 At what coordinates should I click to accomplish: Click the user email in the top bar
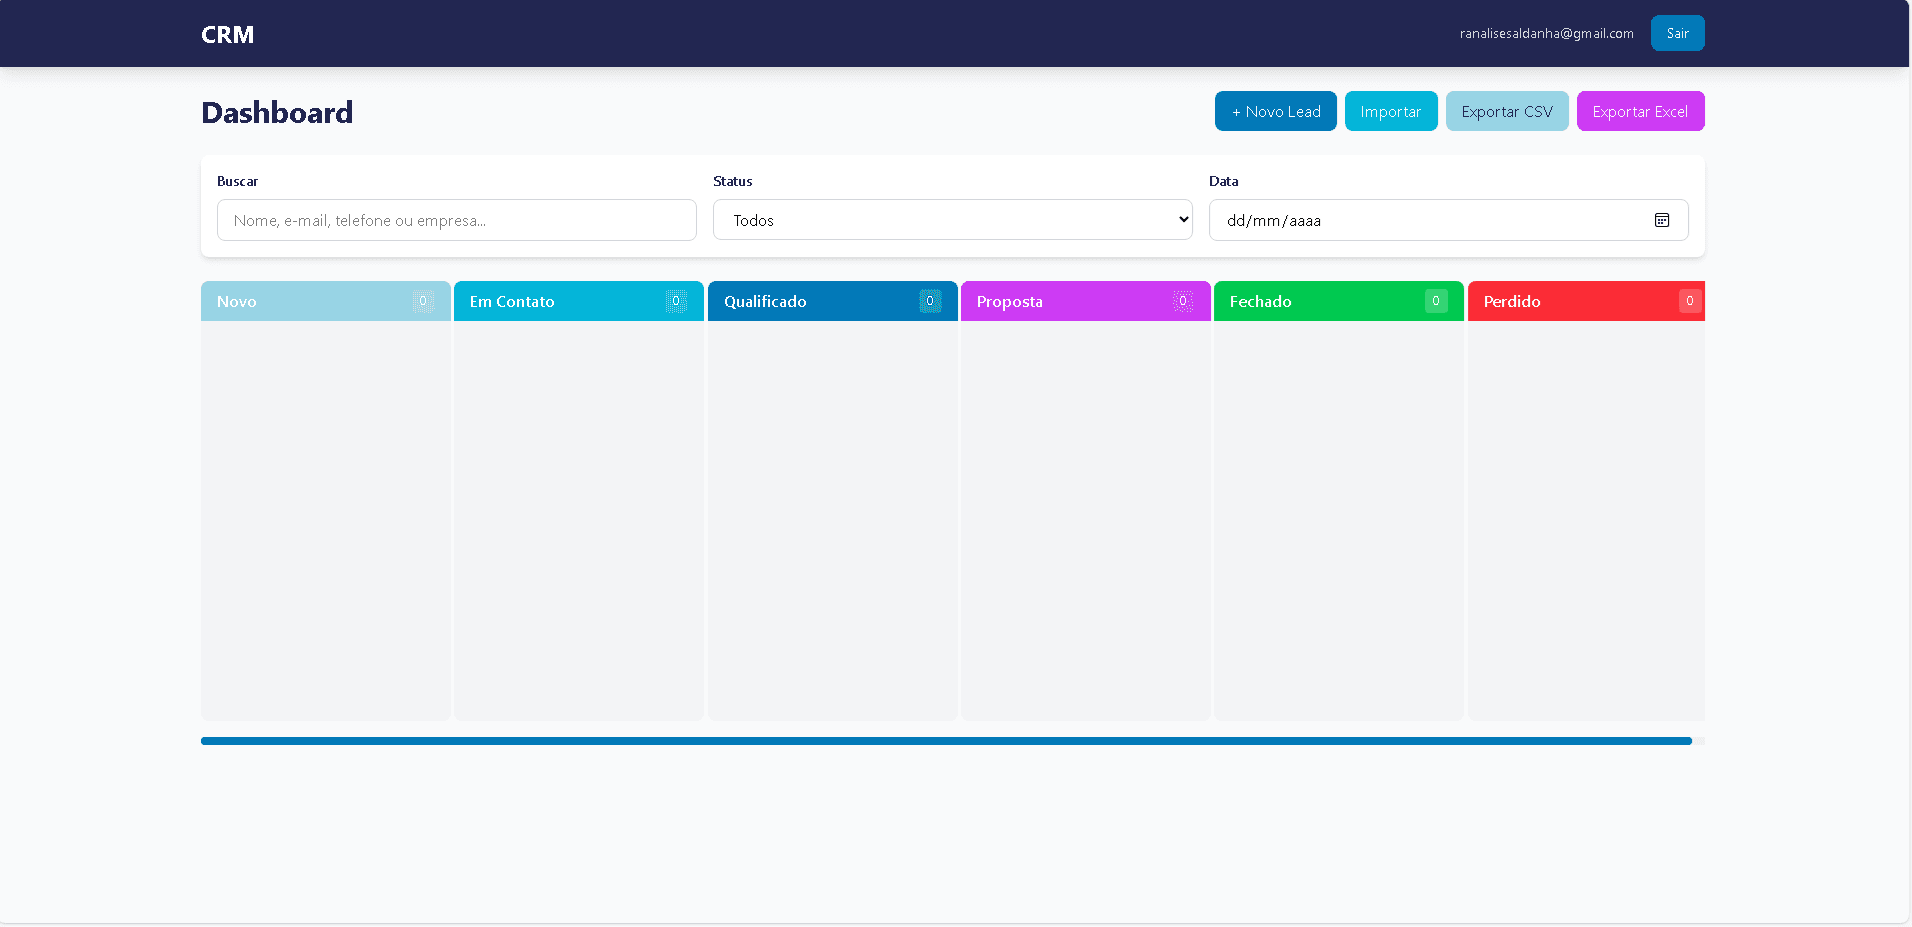(x=1546, y=33)
